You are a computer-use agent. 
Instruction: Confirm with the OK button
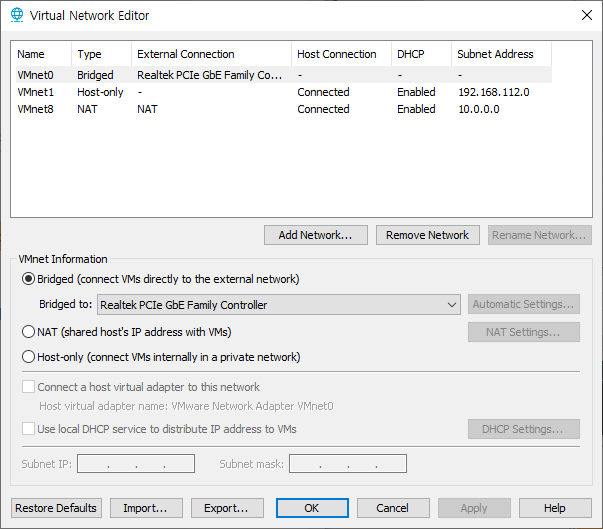click(x=312, y=508)
